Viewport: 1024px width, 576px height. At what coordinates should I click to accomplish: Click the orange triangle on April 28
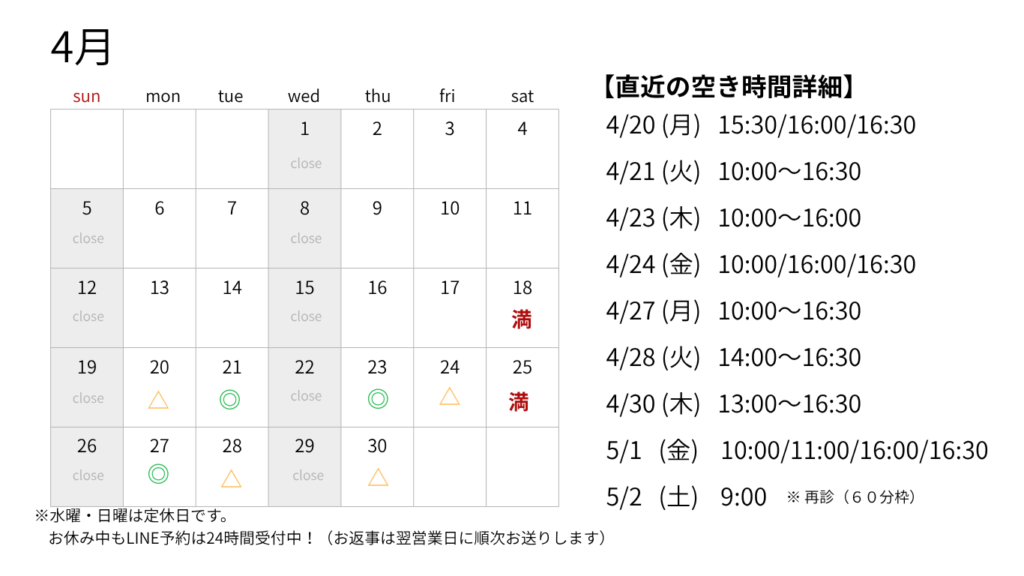pos(231,477)
